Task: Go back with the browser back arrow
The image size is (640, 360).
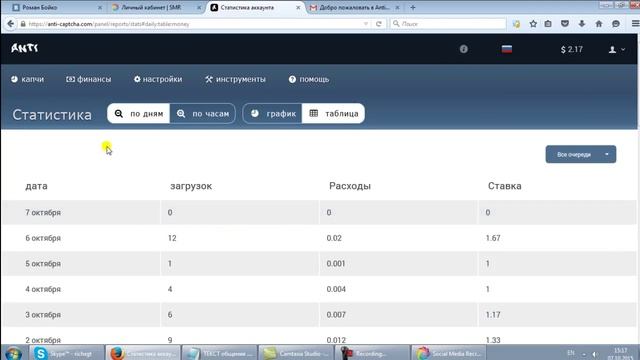Action: pyautogui.click(x=10, y=24)
